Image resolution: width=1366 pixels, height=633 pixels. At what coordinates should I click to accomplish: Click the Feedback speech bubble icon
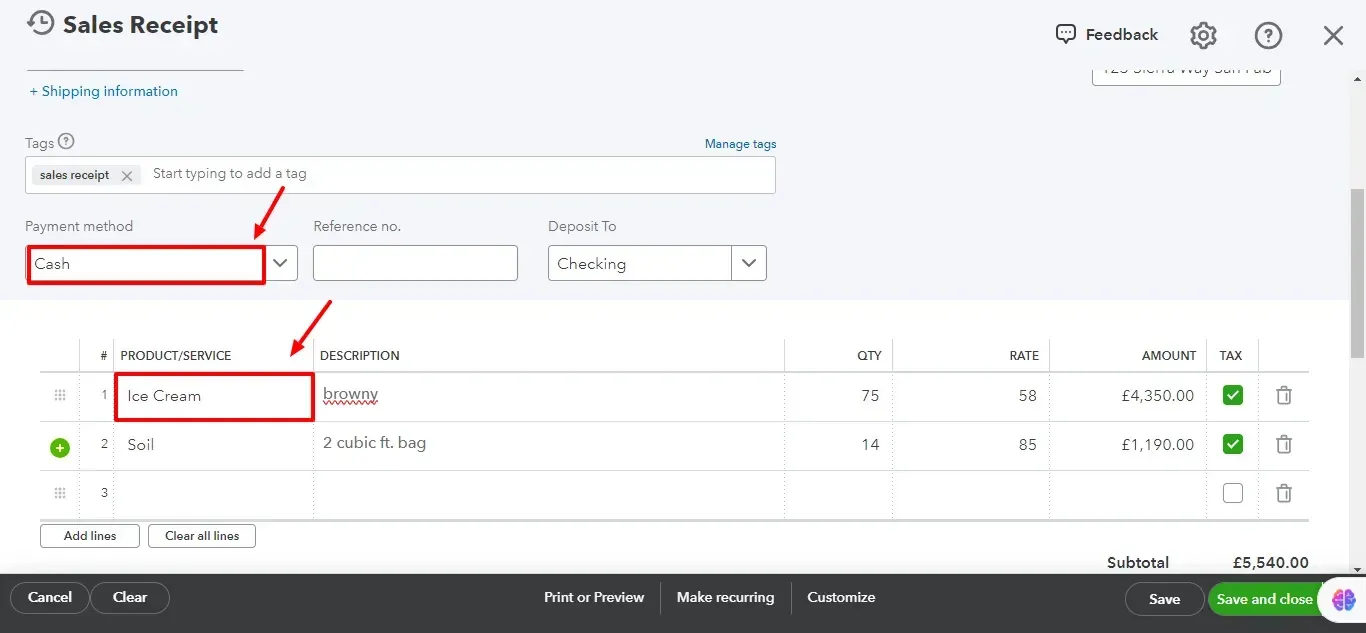(x=1066, y=33)
